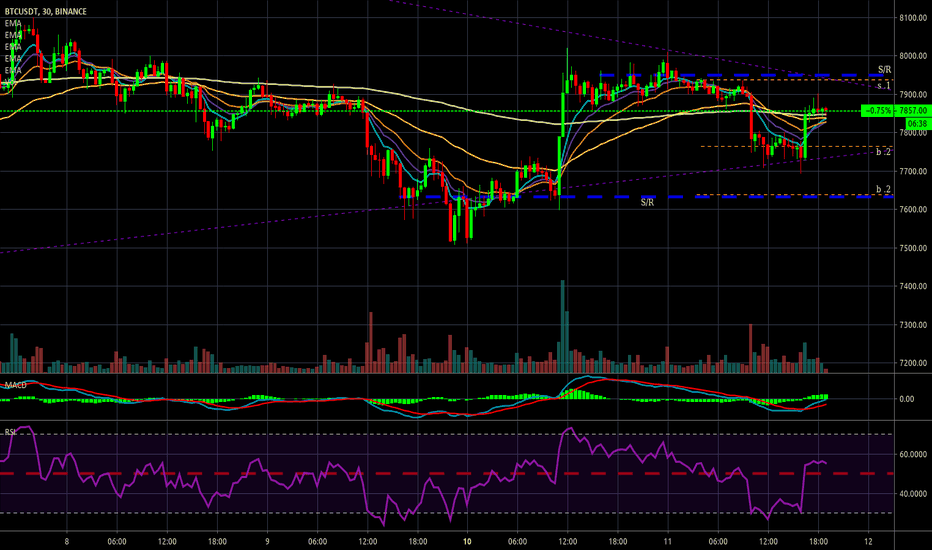
Task: Select the MACD indicator label
Action: pos(15,385)
